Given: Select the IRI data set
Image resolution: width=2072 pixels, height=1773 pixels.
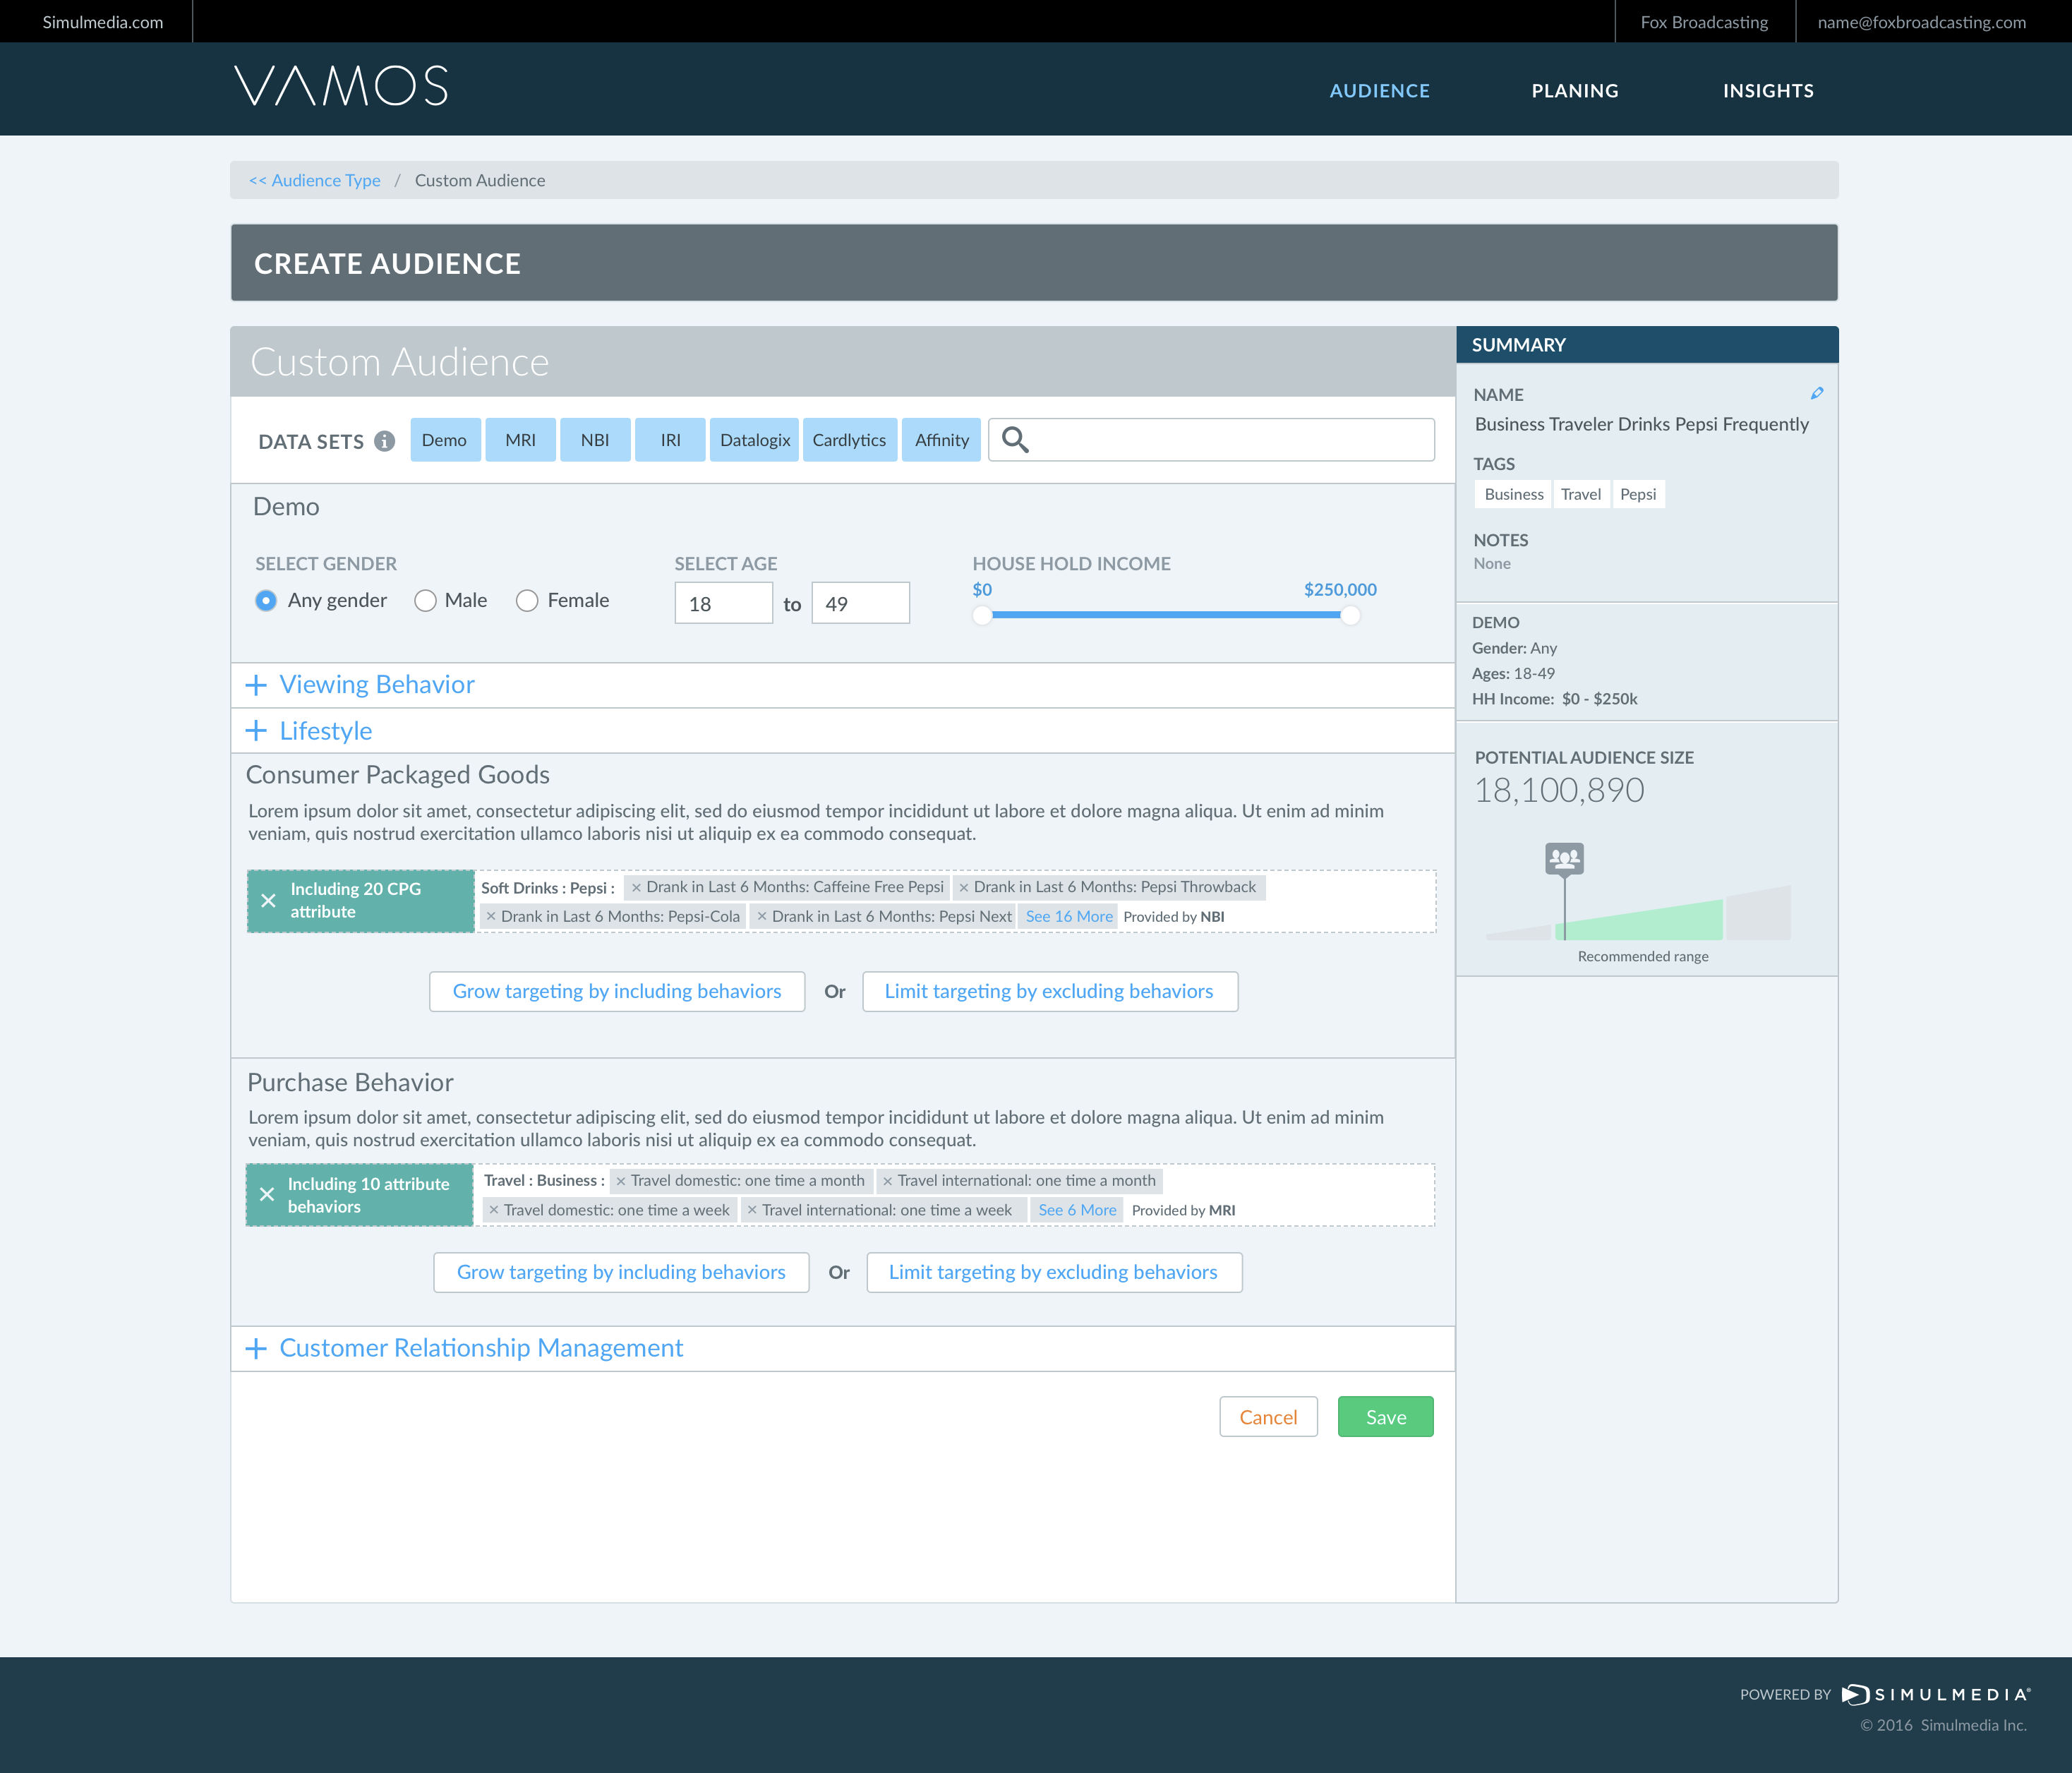Looking at the screenshot, I should [670, 440].
